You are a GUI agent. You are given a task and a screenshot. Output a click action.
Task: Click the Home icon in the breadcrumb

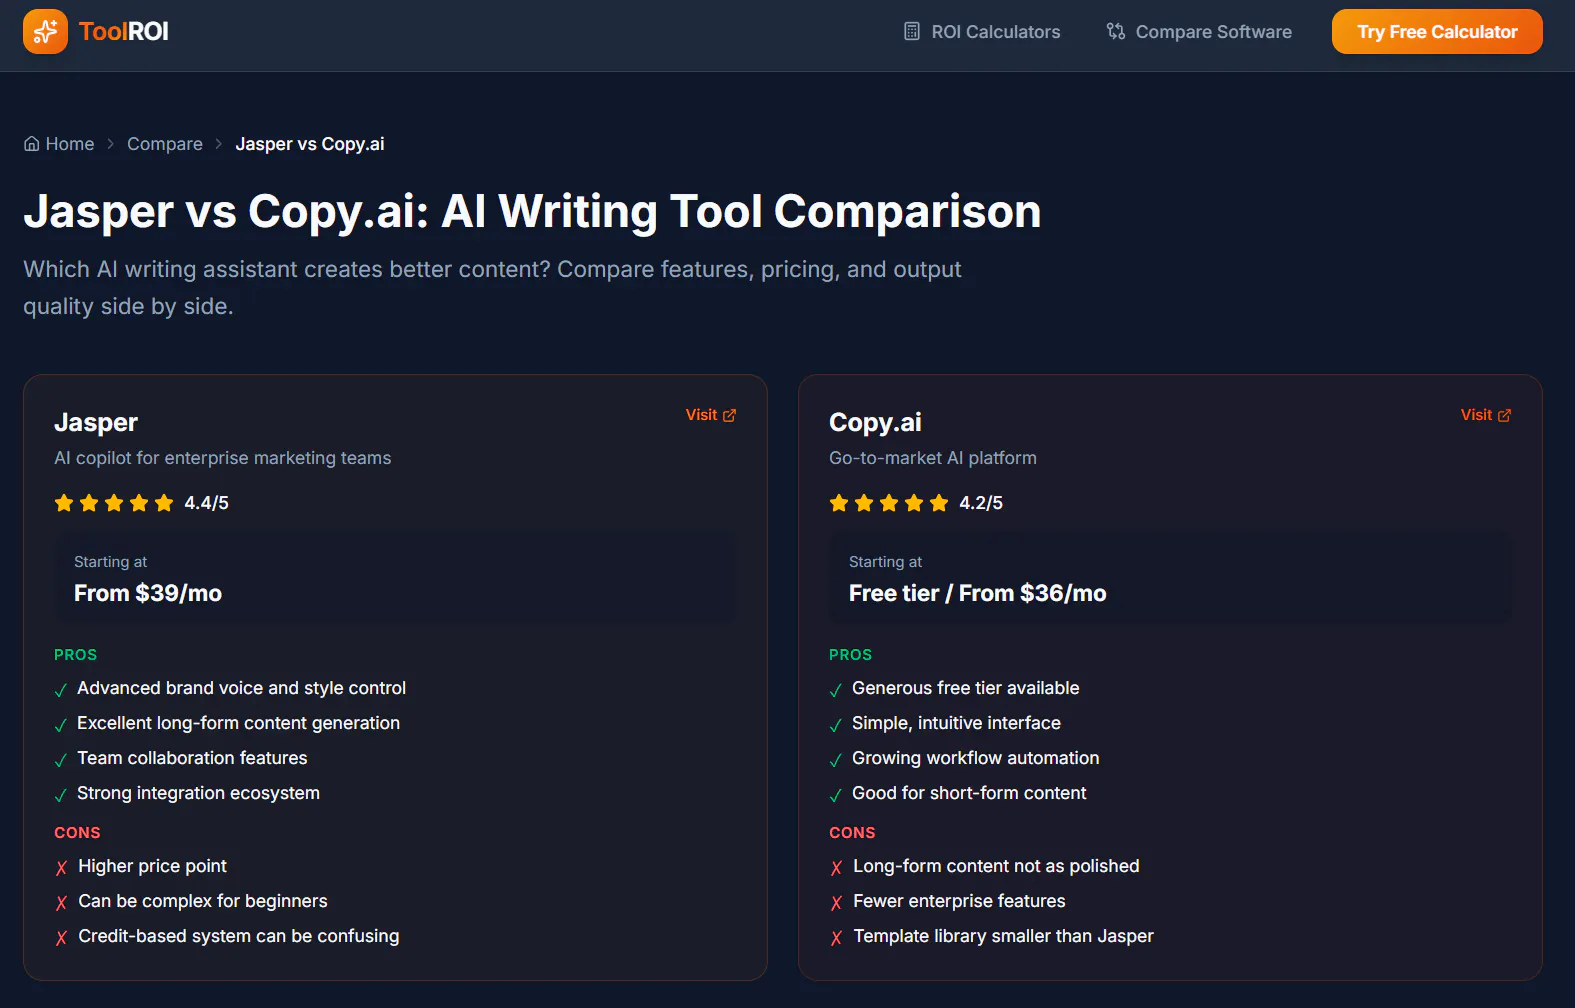click(x=32, y=144)
